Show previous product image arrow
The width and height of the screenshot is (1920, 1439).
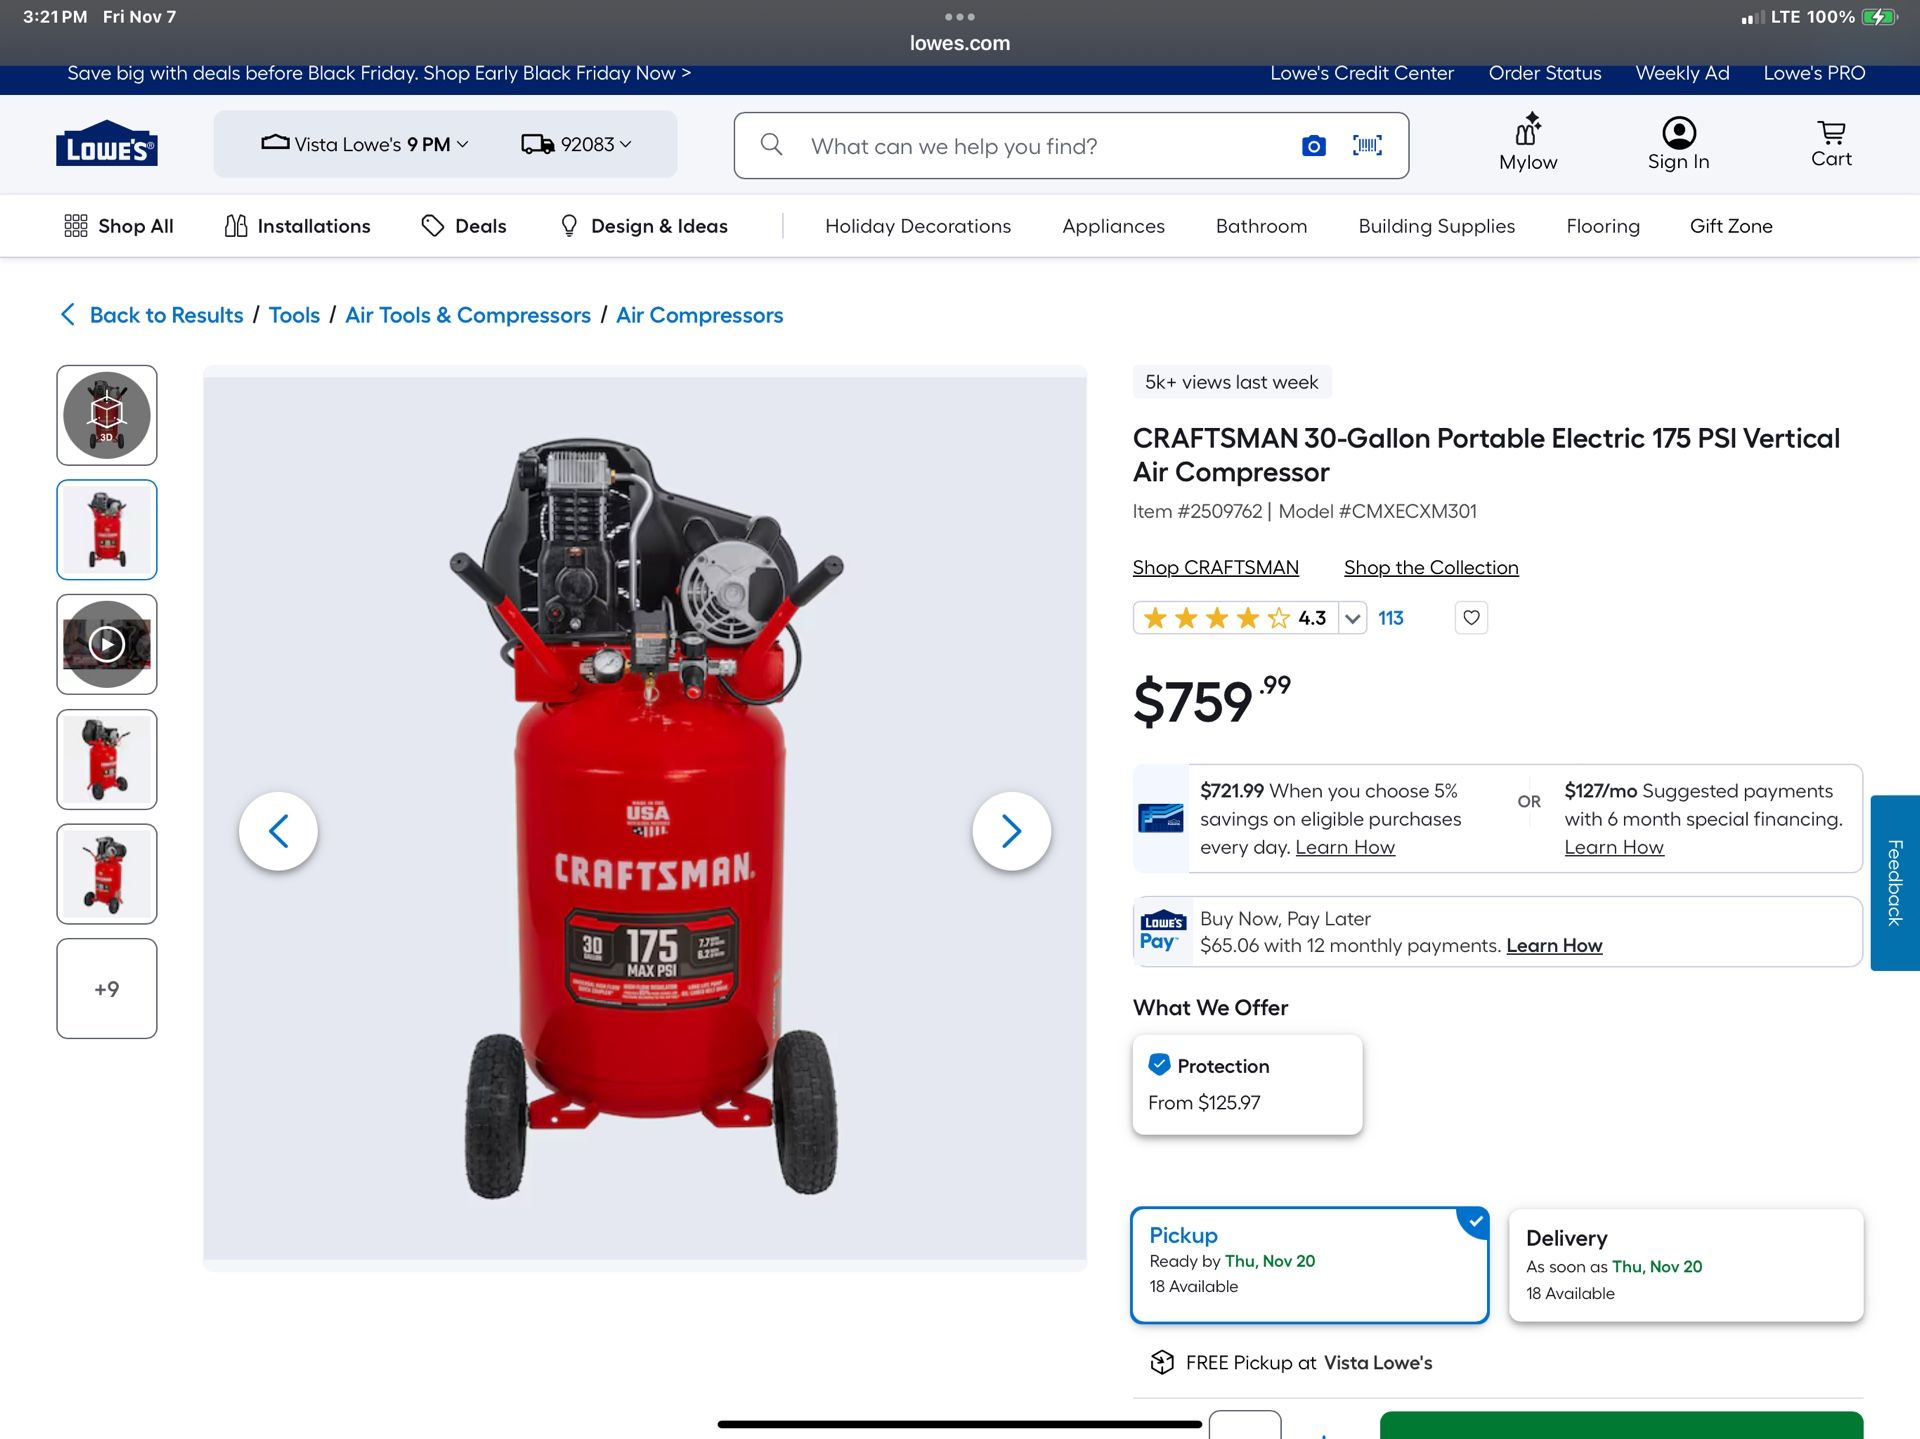tap(279, 831)
